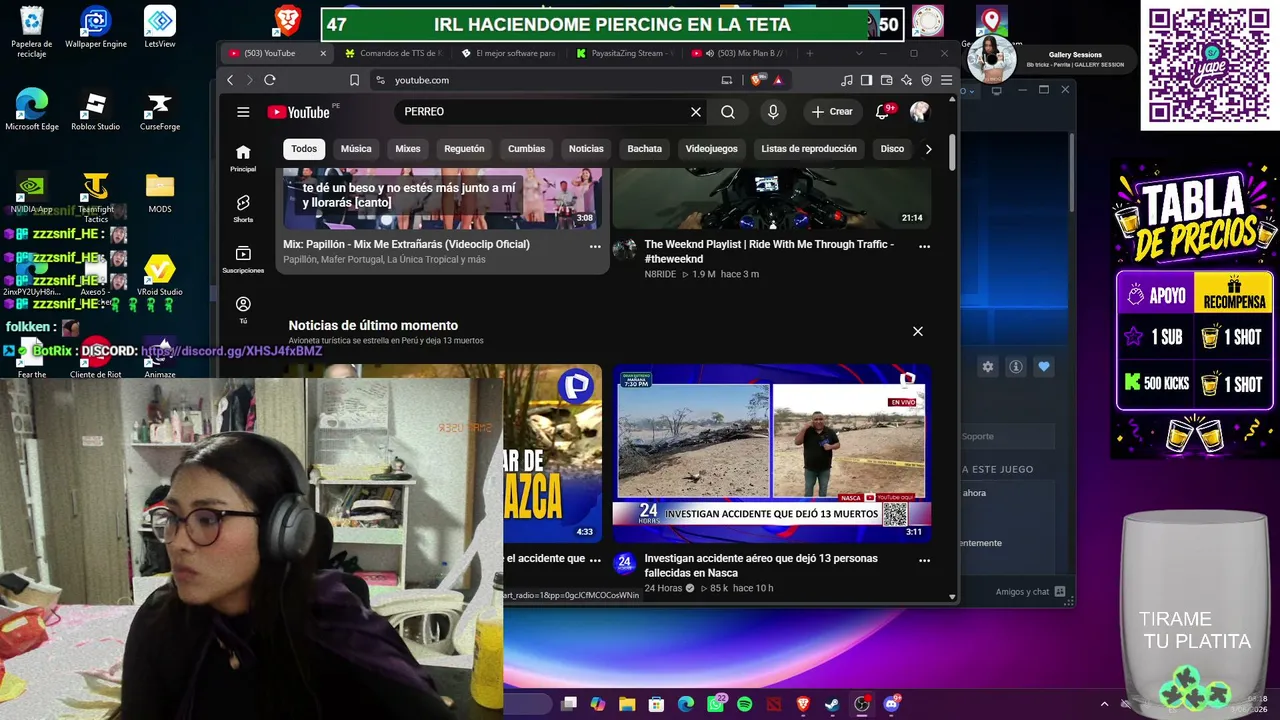Open Brave Rewards triangle icon
The image size is (1280, 720).
pyautogui.click(x=778, y=80)
